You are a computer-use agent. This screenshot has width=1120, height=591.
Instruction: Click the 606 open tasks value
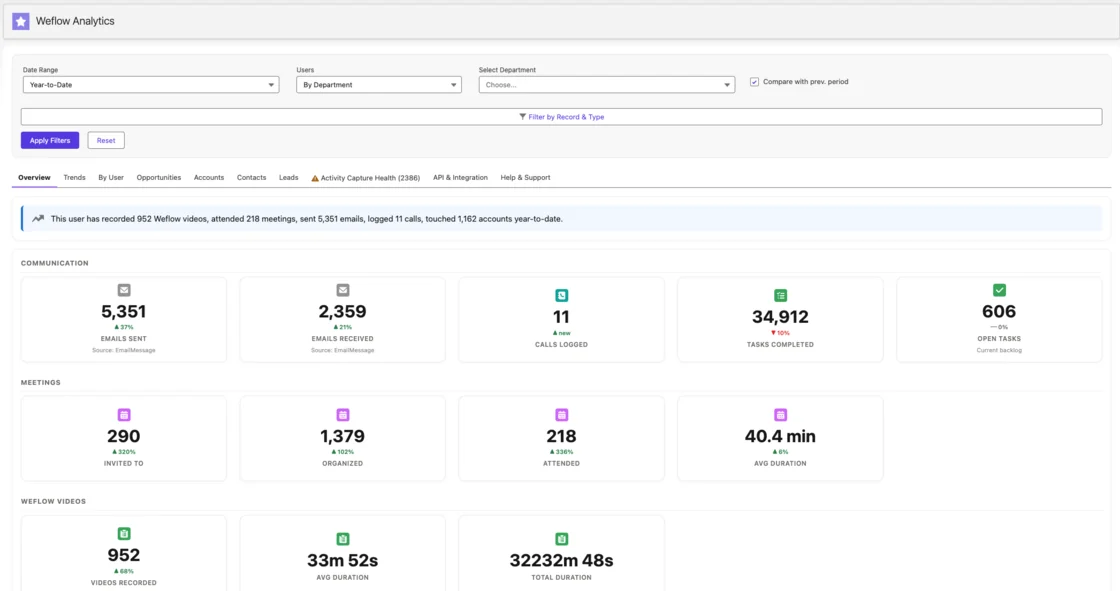point(999,312)
